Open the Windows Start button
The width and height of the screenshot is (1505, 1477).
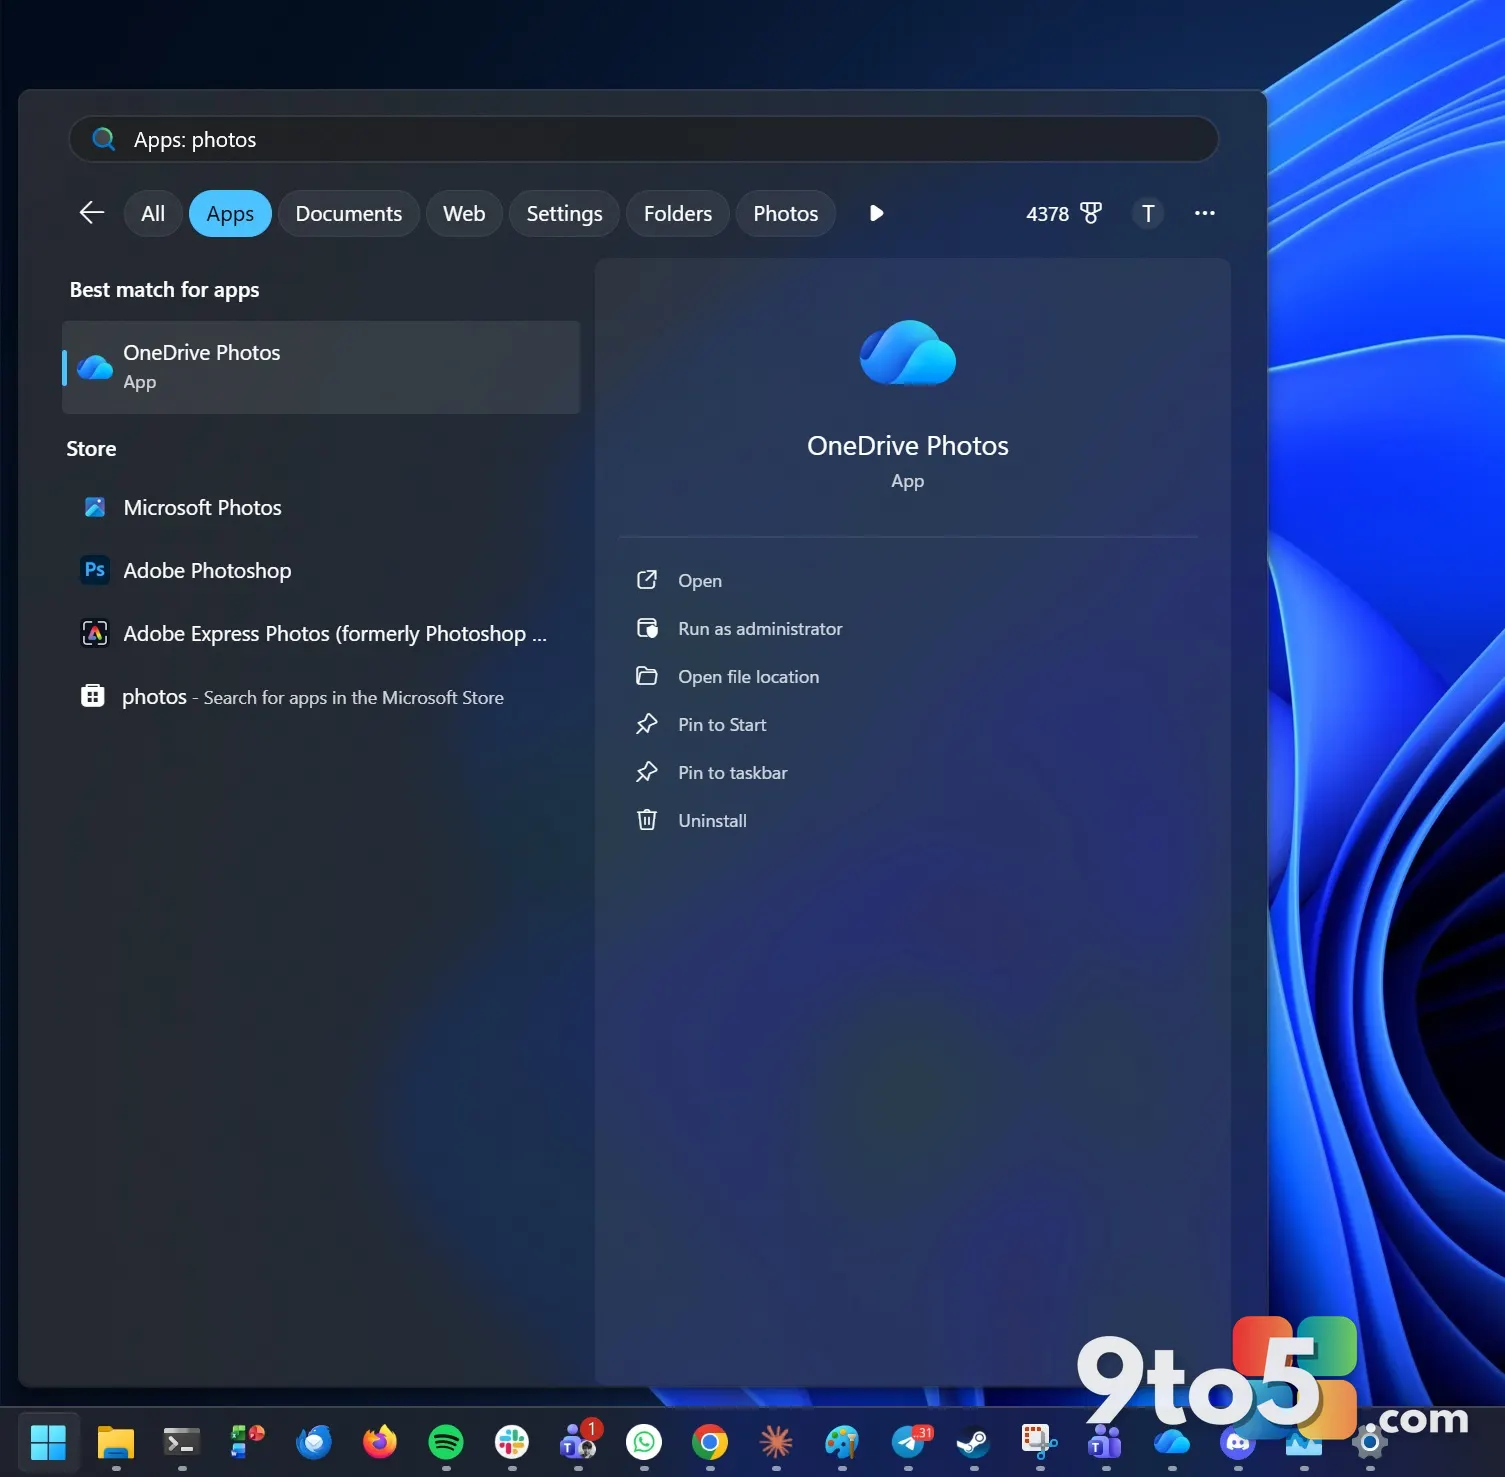48,1442
